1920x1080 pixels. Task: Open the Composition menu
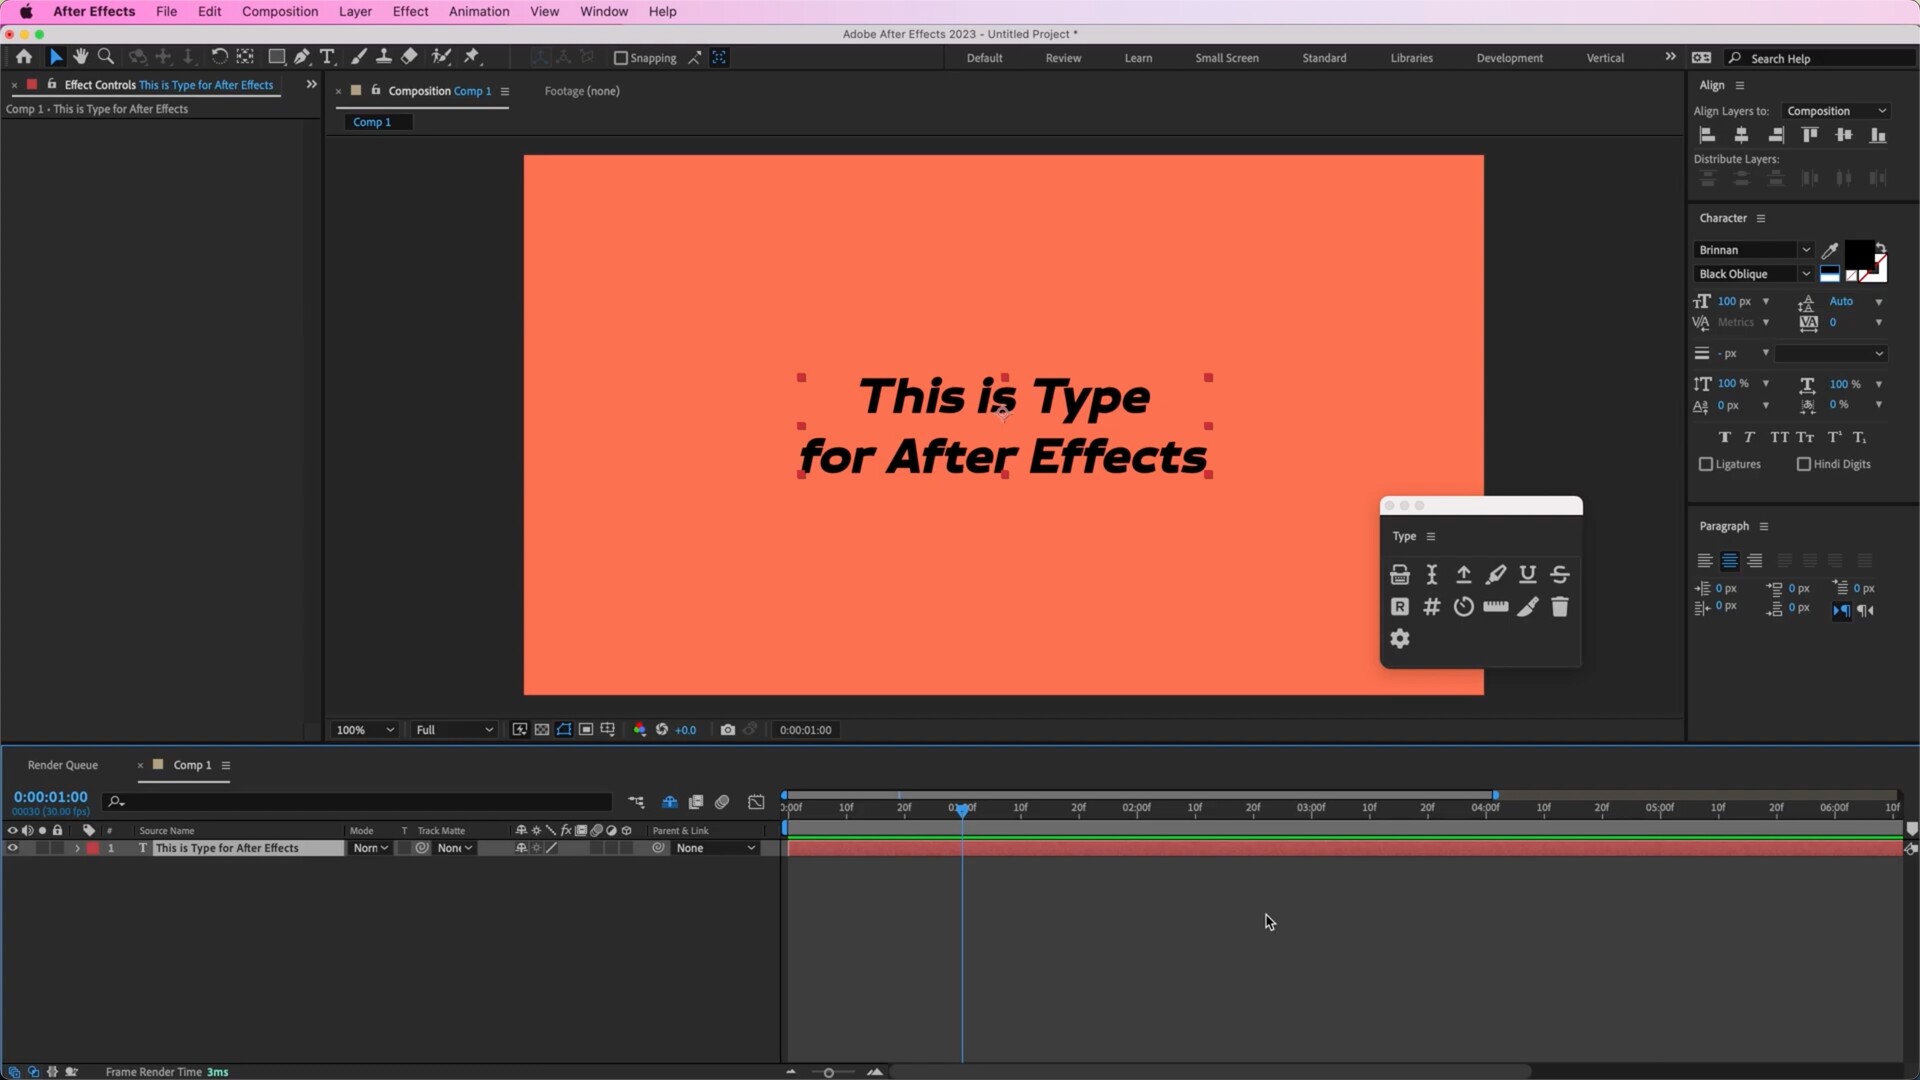tap(280, 11)
